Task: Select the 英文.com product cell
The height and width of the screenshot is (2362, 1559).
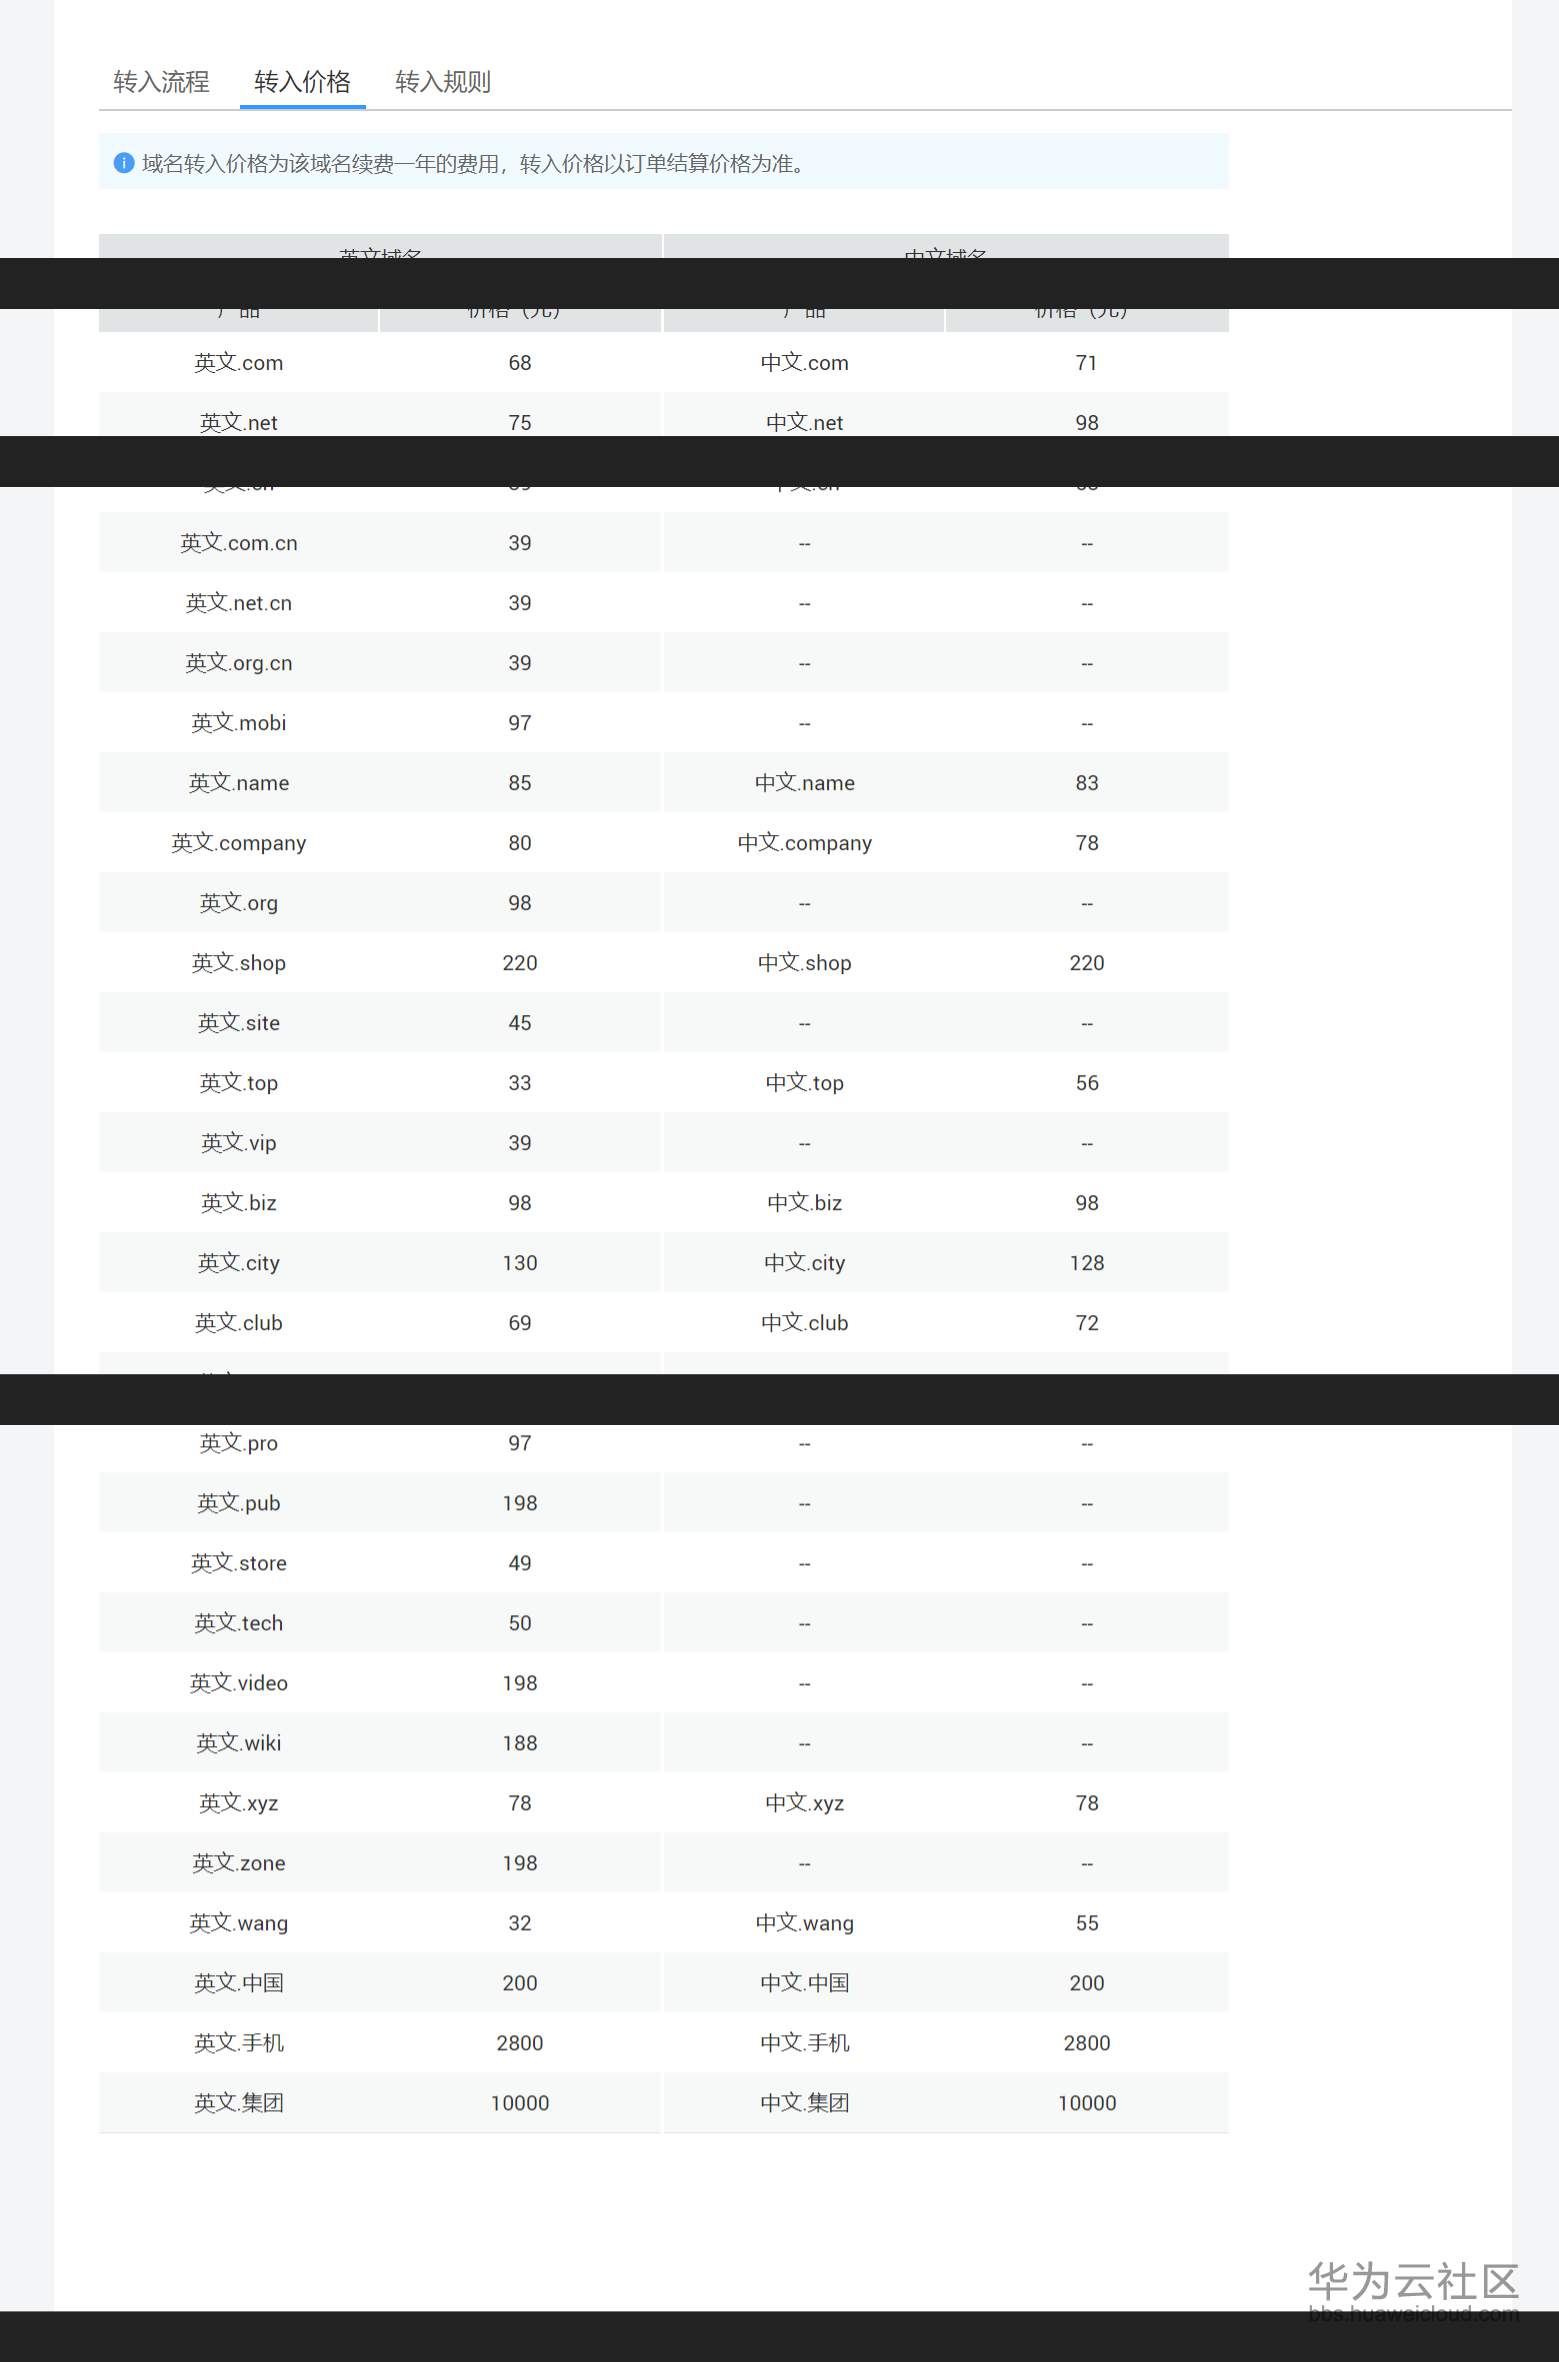Action: pos(239,363)
